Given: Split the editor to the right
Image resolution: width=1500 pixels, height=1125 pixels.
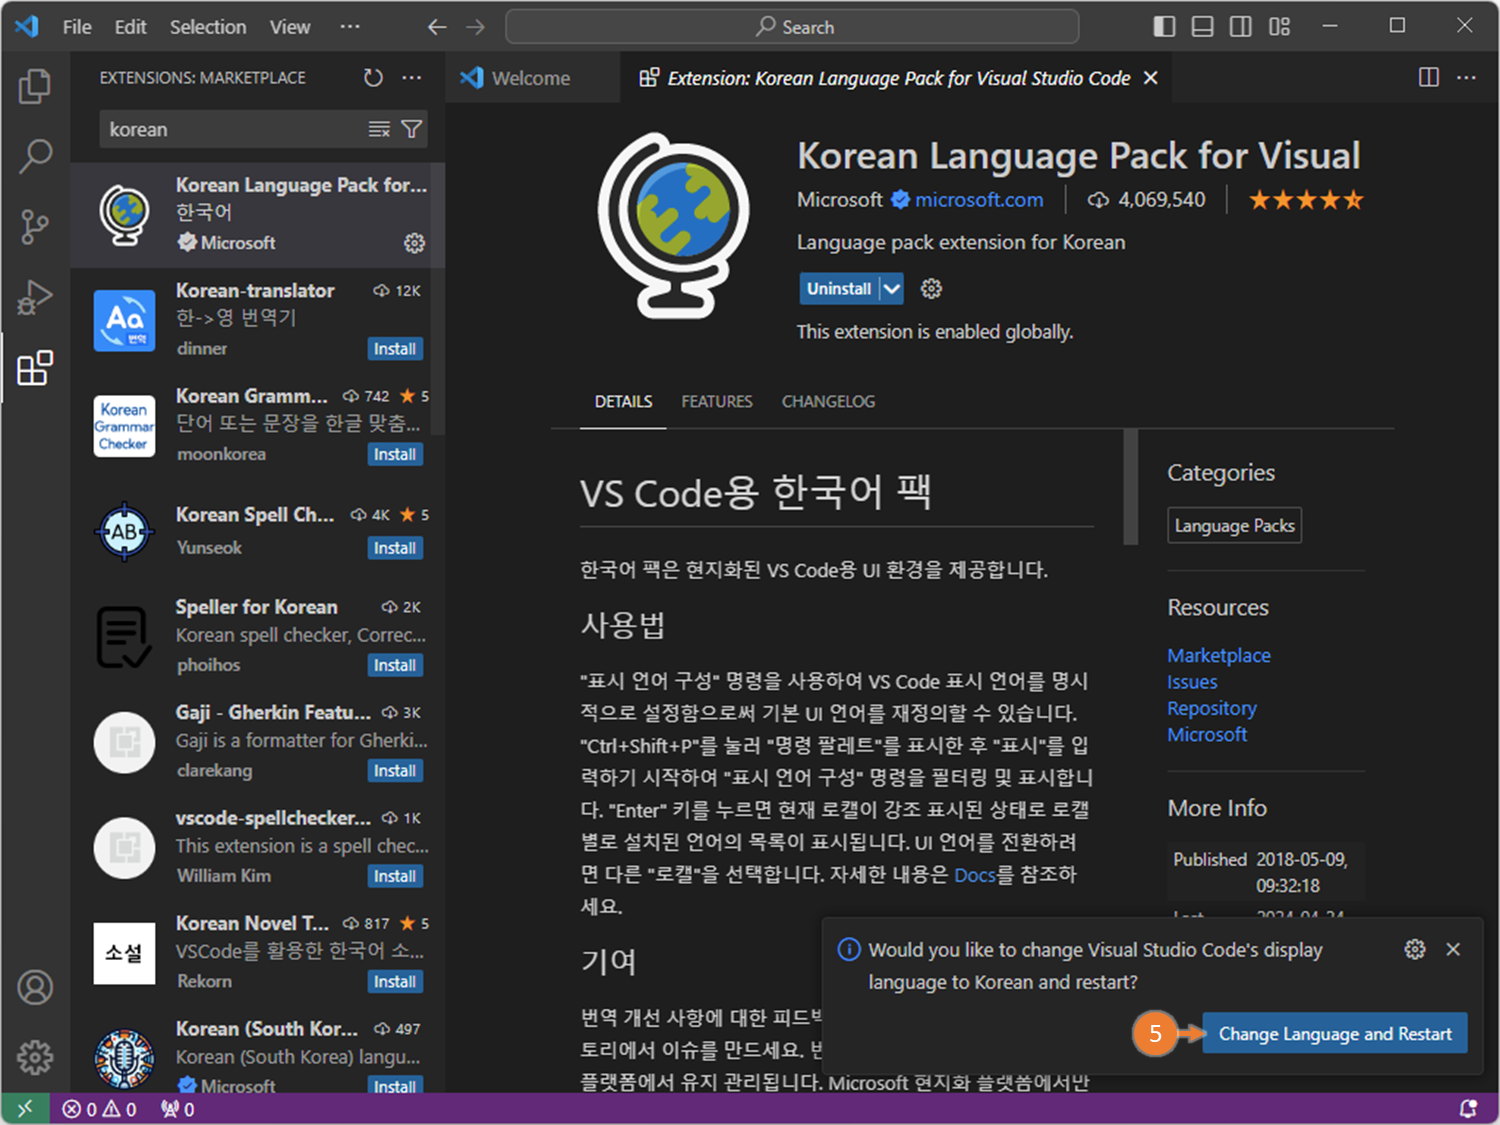Looking at the screenshot, I should click(x=1429, y=78).
